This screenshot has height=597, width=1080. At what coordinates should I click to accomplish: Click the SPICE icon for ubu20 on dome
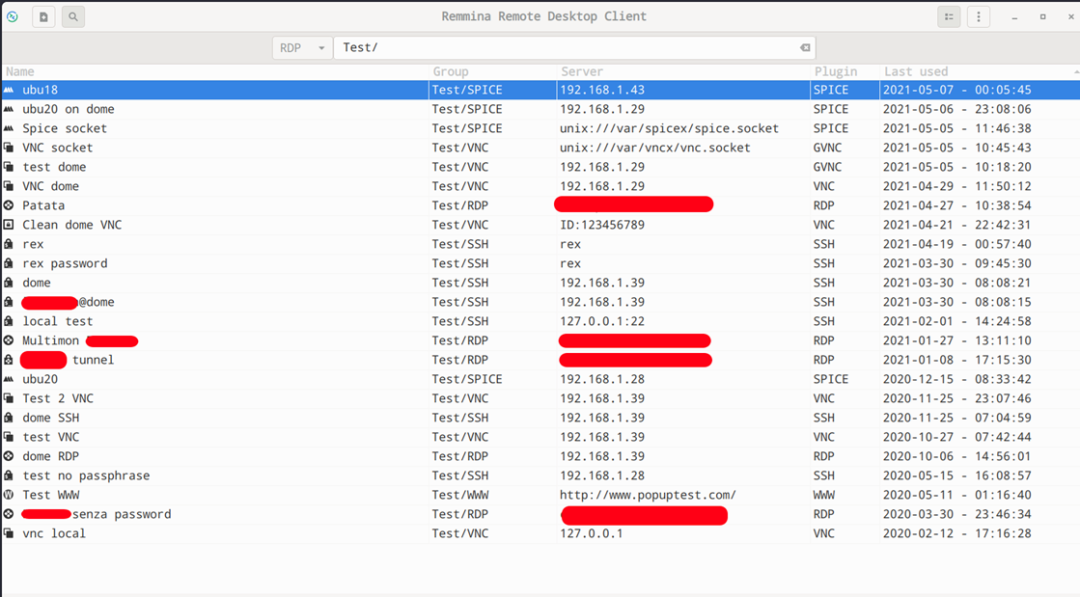[9, 109]
